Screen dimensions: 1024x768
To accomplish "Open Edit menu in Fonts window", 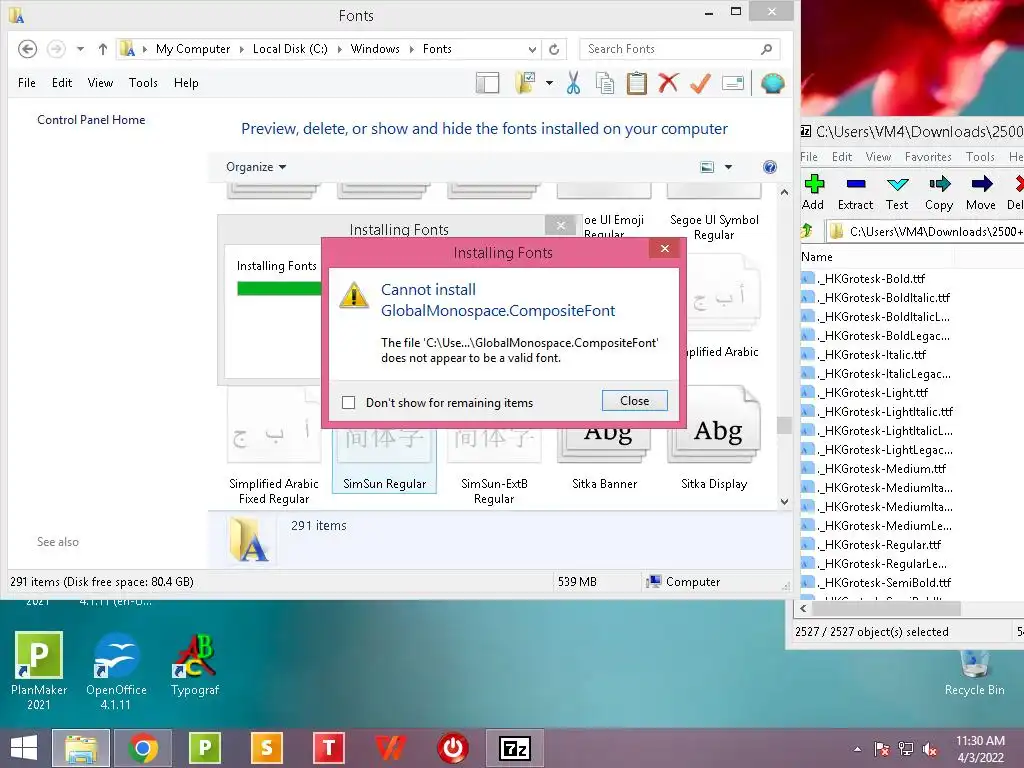I will tap(62, 83).
